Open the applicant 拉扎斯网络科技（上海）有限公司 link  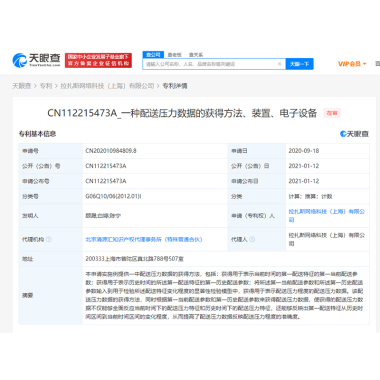coord(327,216)
